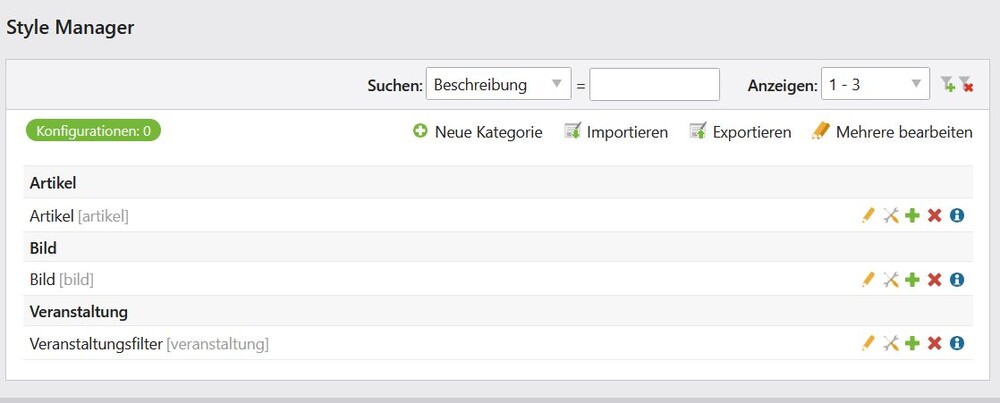Show info for Veranstaltungsfilter row
Screen dimensions: 1000x403
coord(957,343)
